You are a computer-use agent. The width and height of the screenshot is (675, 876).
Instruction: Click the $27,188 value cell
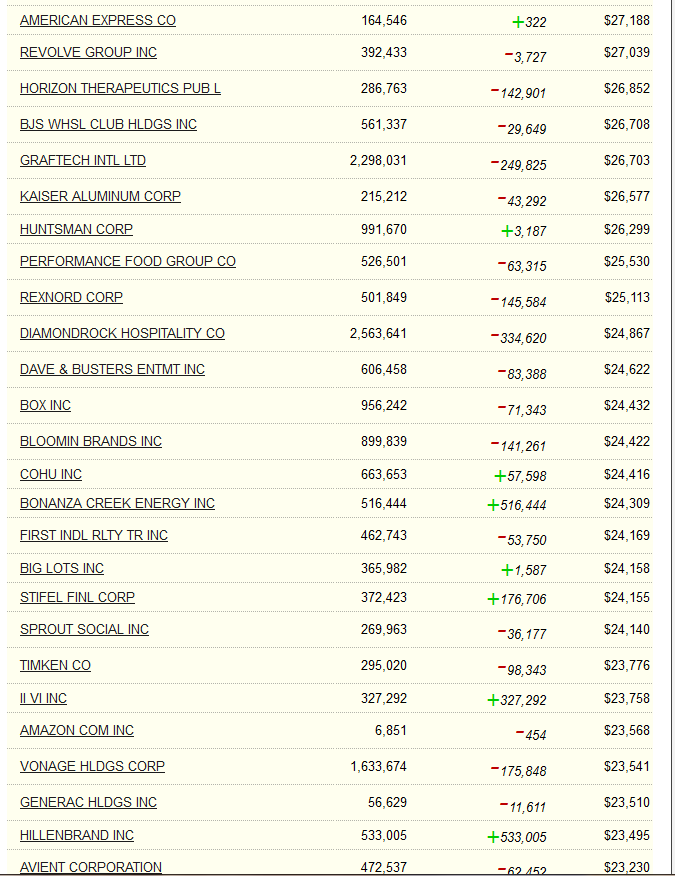tap(627, 21)
